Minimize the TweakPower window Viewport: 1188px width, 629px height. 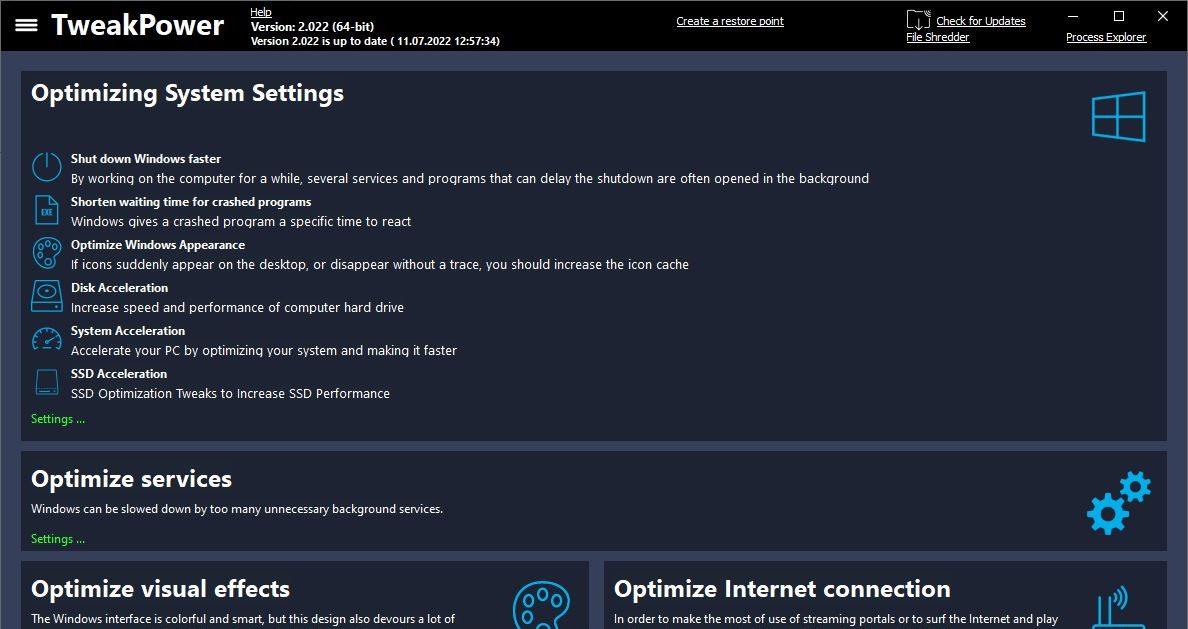pyautogui.click(x=1073, y=16)
